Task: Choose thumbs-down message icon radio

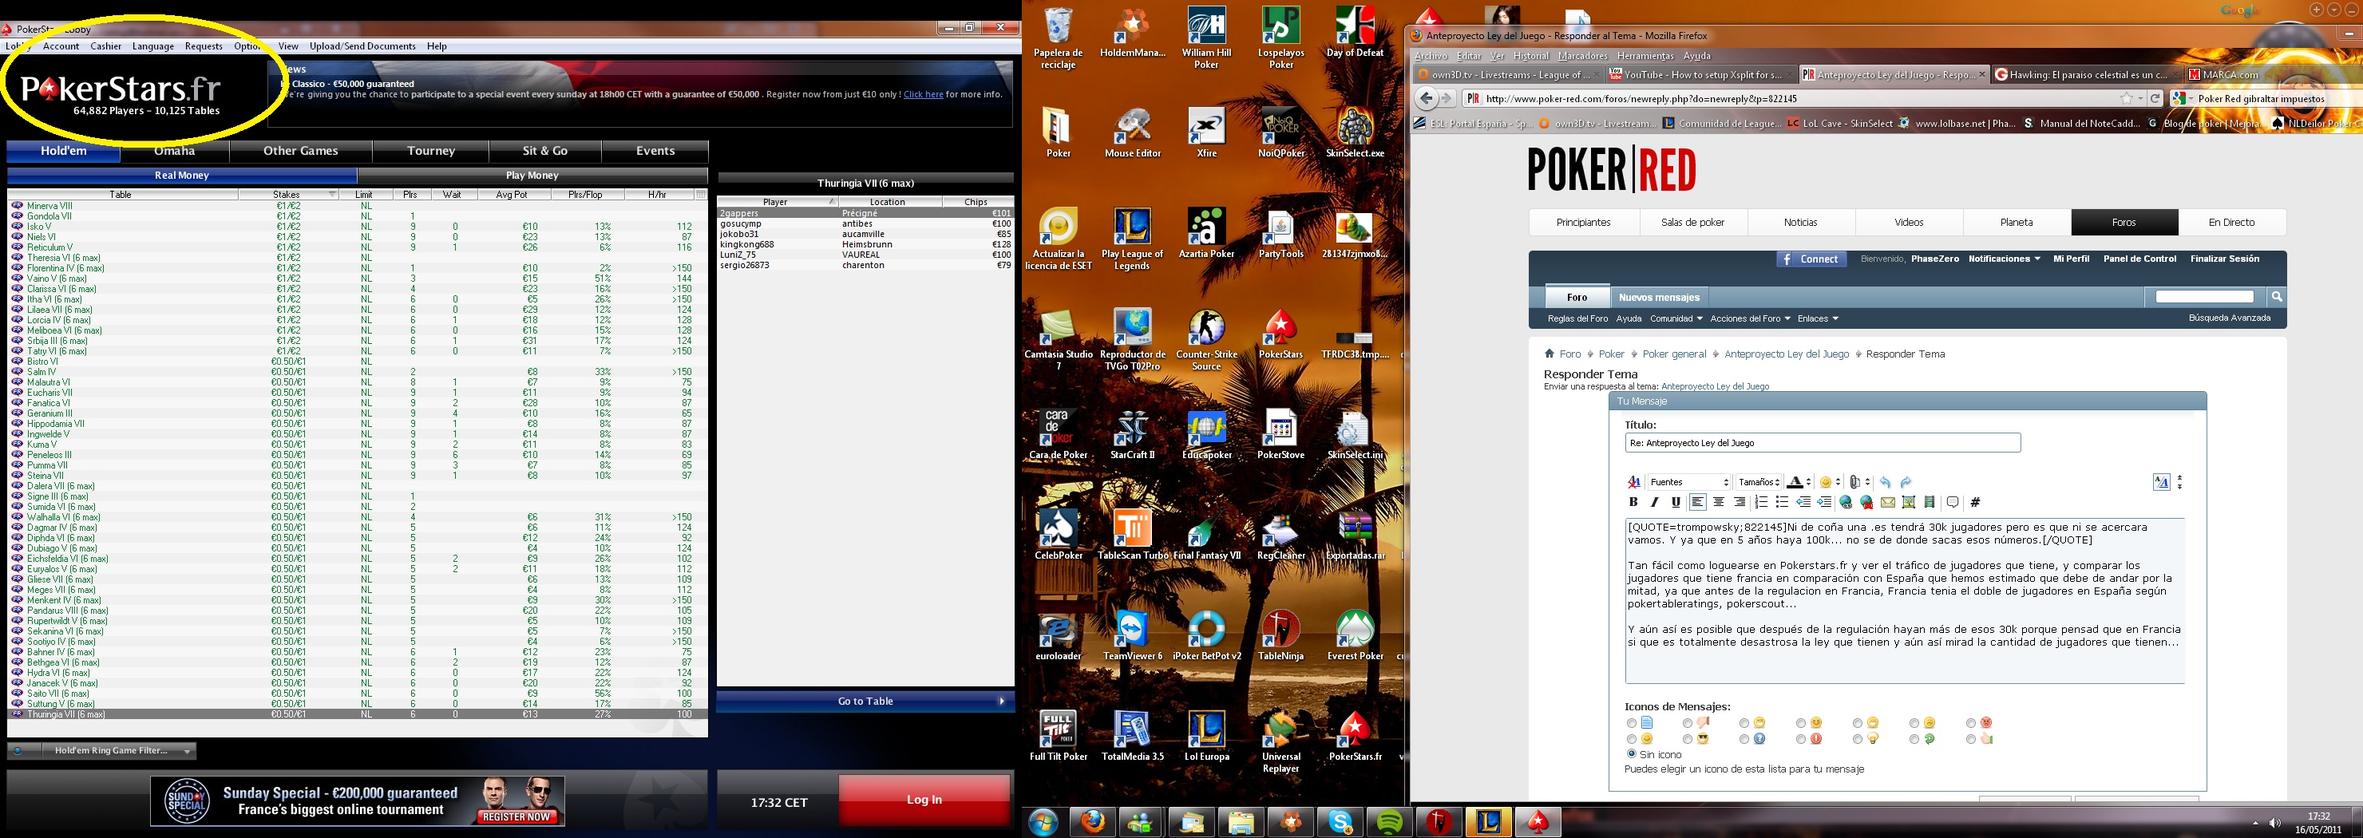Action: click(x=1688, y=722)
